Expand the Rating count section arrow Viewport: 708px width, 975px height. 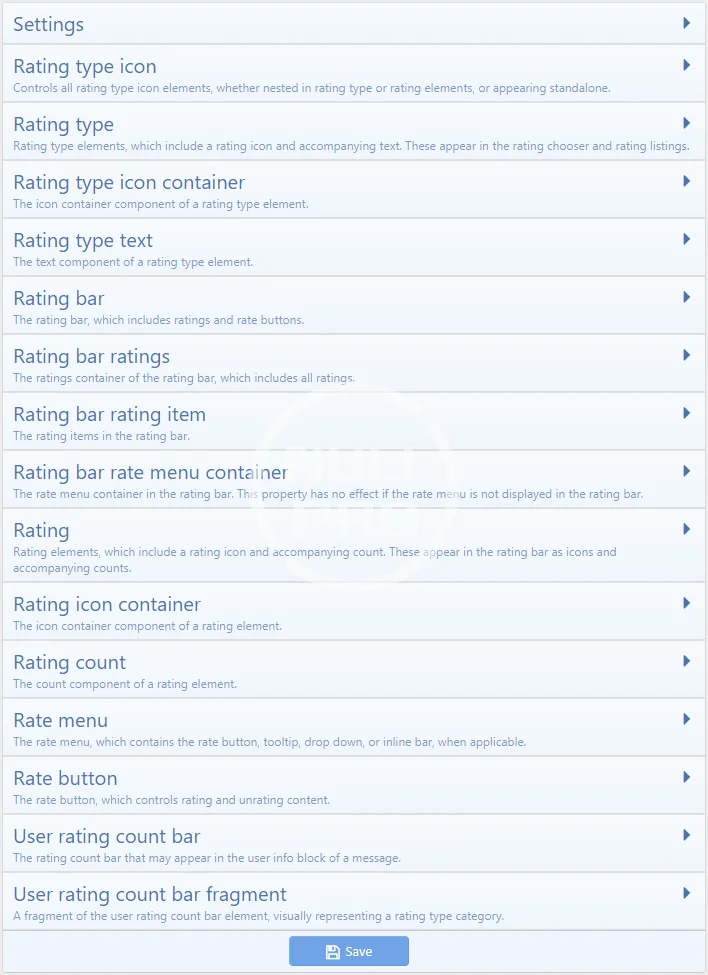coord(687,661)
